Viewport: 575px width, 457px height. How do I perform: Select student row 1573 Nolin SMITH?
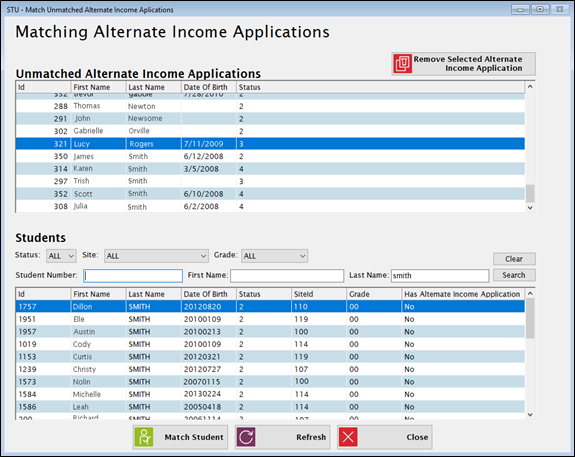[x=270, y=381]
